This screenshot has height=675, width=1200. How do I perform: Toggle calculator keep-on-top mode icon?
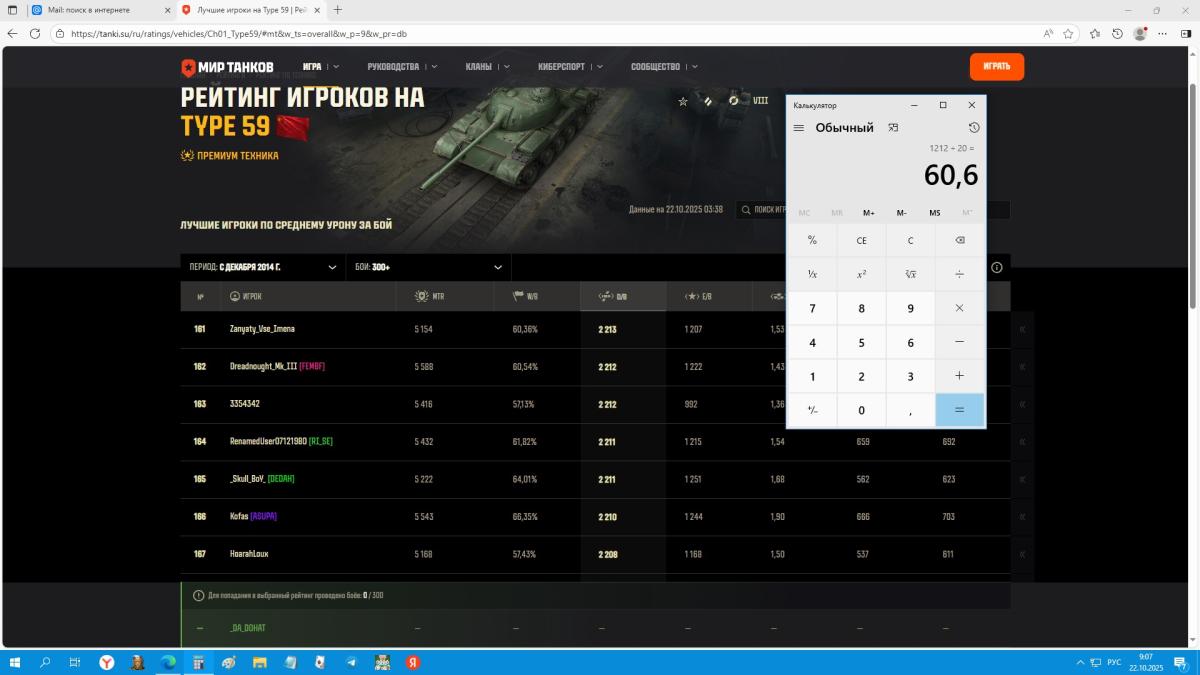(893, 128)
